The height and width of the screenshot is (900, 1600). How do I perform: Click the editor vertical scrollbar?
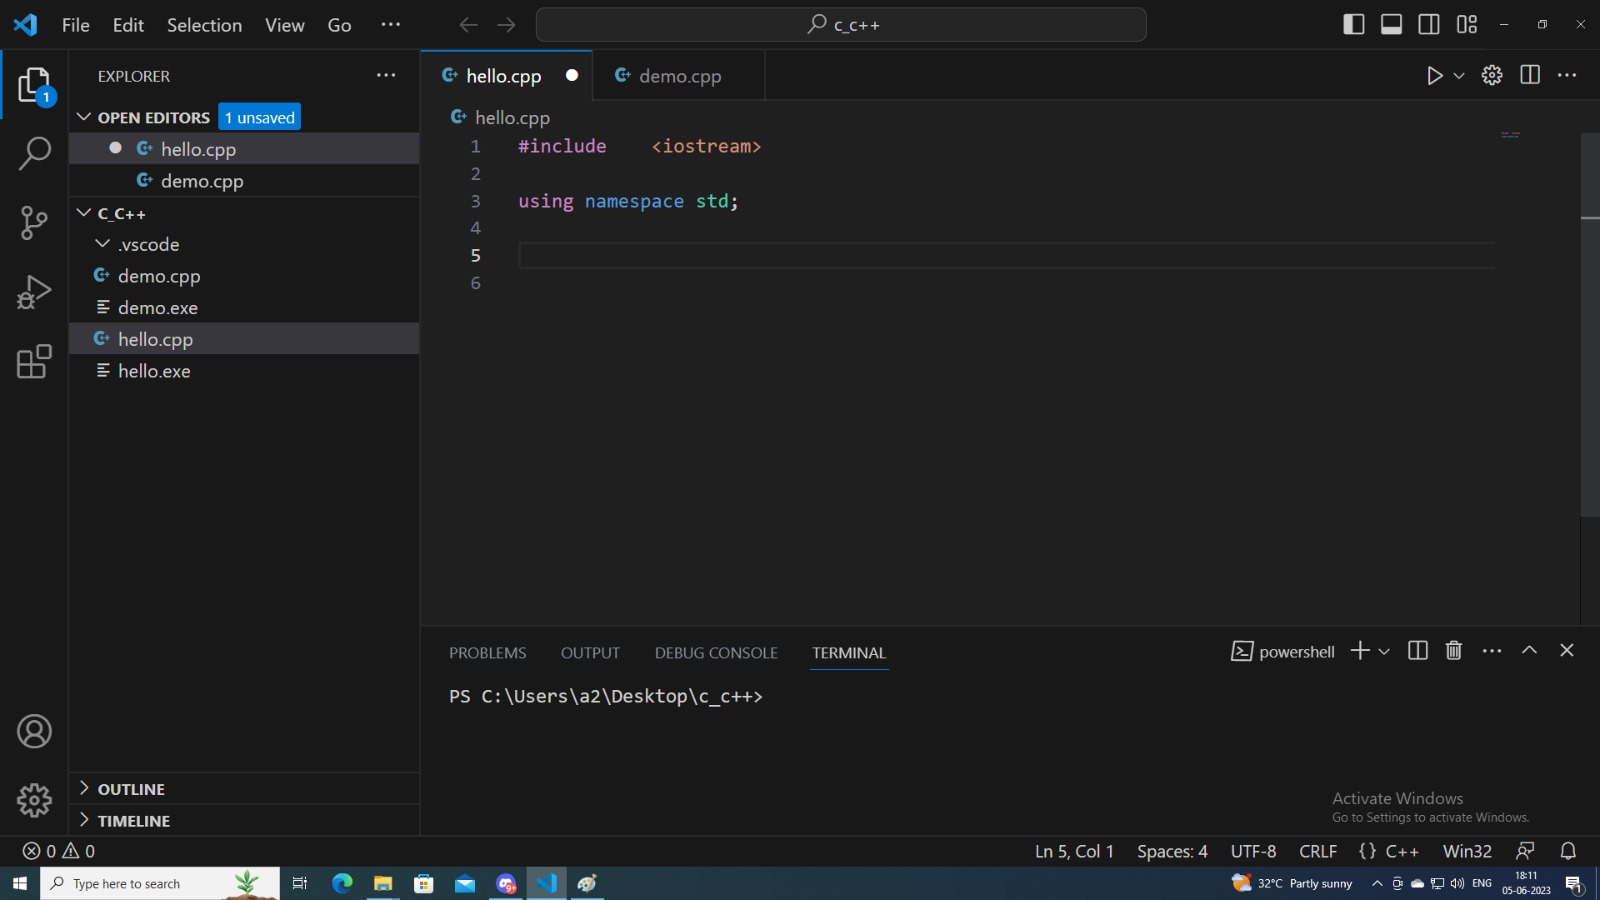[1590, 325]
